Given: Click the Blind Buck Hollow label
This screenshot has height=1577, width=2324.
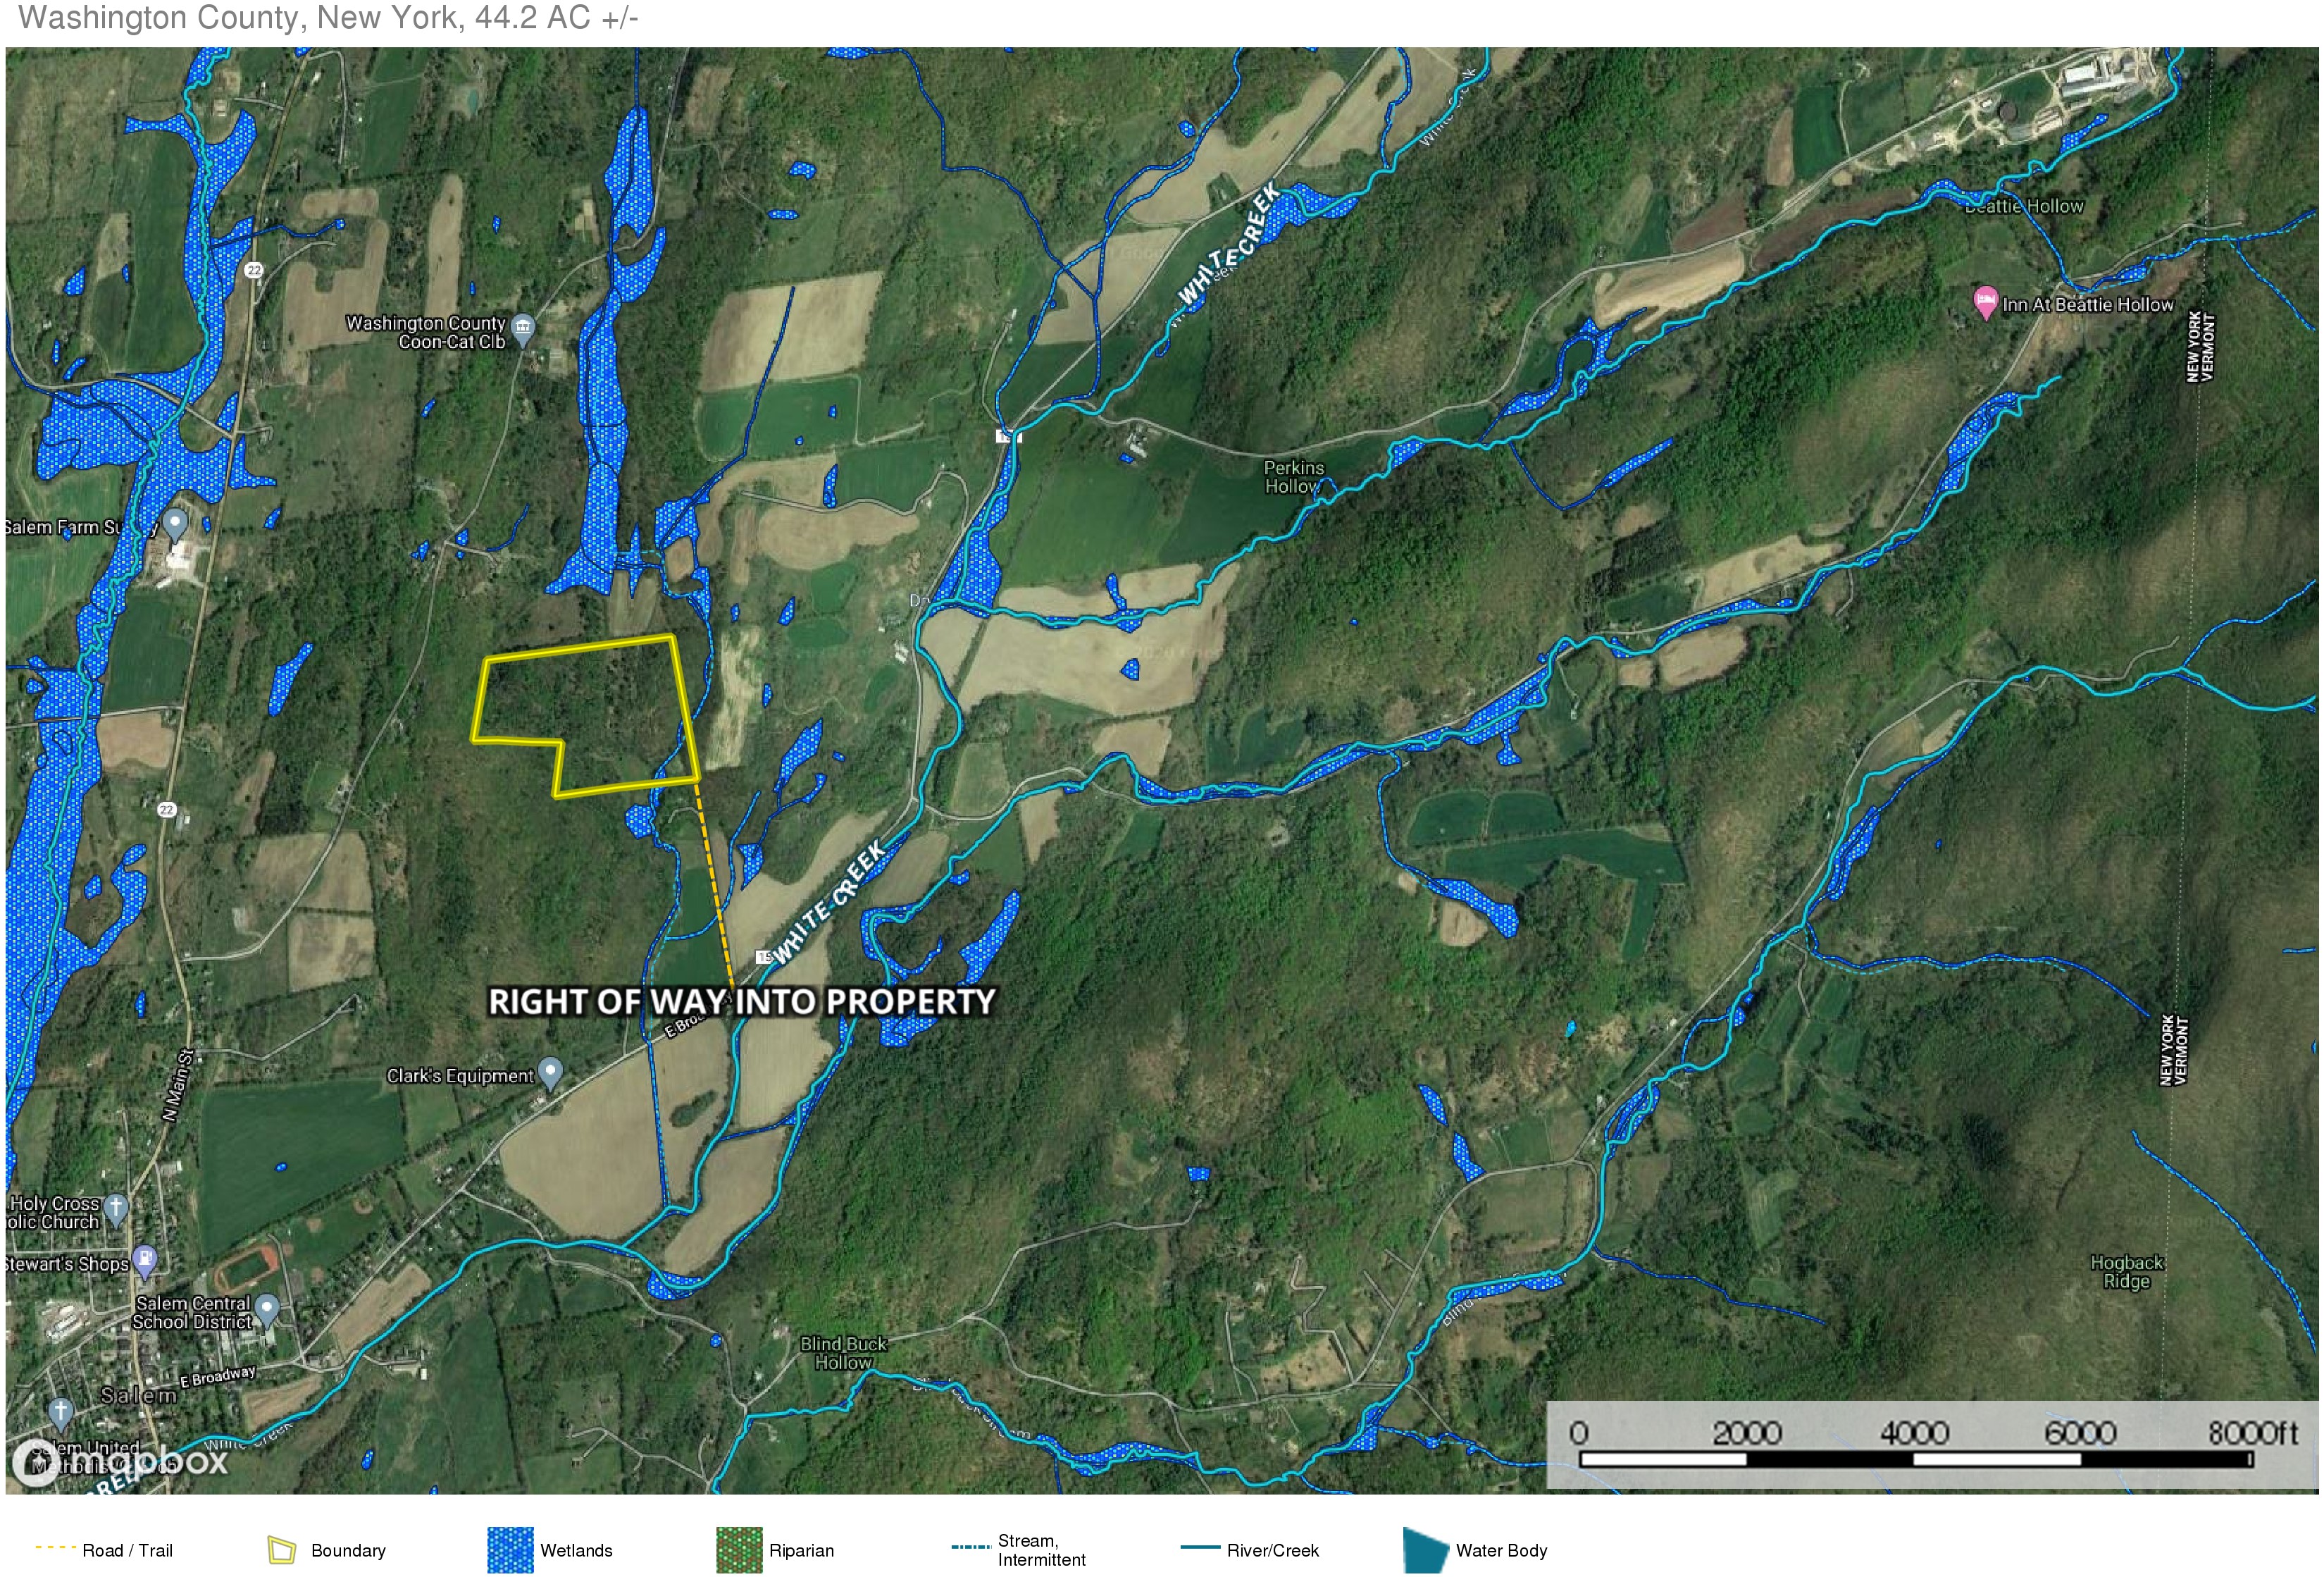Looking at the screenshot, I should 843,1353.
